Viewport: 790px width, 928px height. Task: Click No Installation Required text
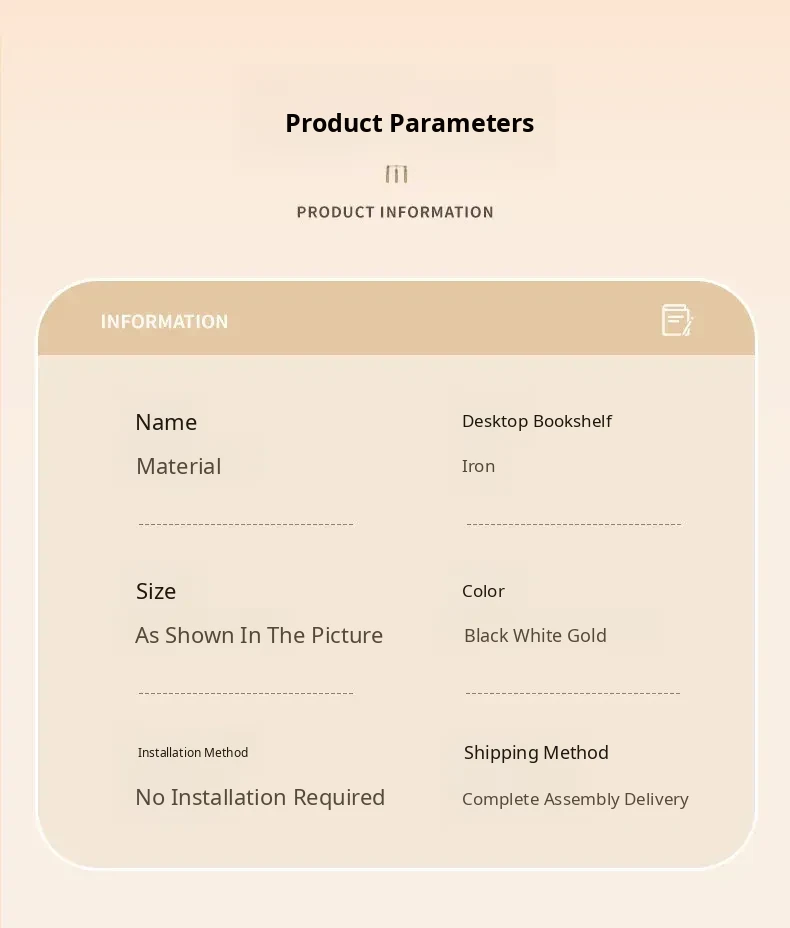click(260, 797)
